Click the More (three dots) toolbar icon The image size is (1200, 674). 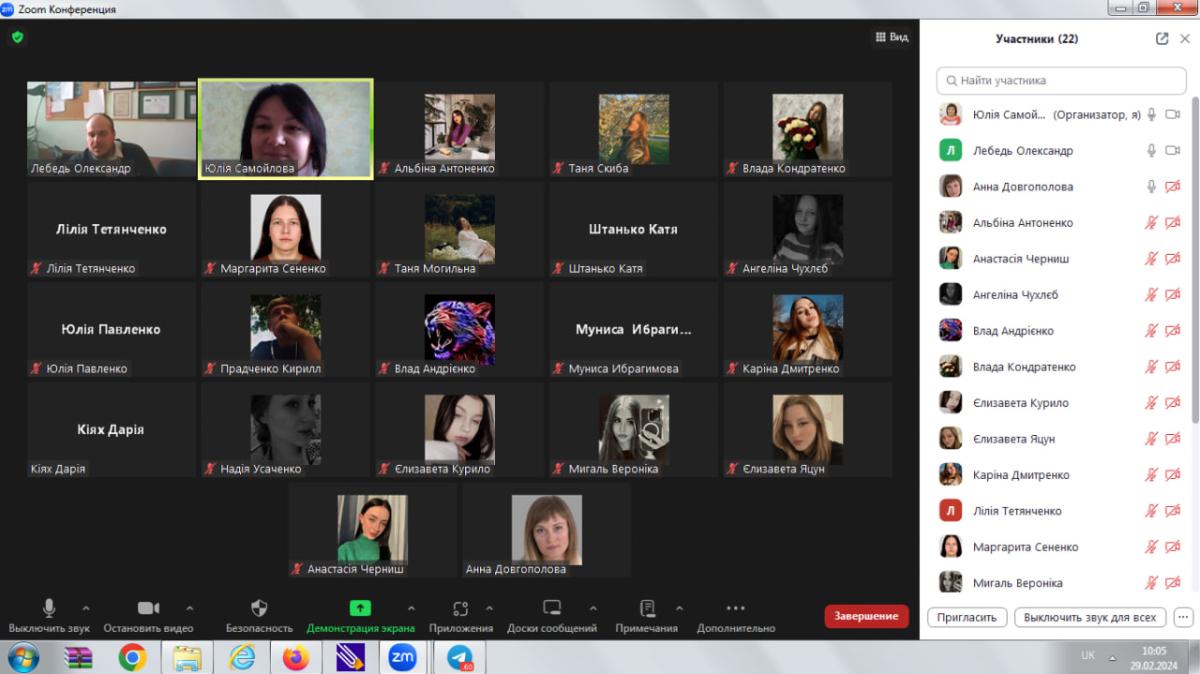tap(735, 608)
